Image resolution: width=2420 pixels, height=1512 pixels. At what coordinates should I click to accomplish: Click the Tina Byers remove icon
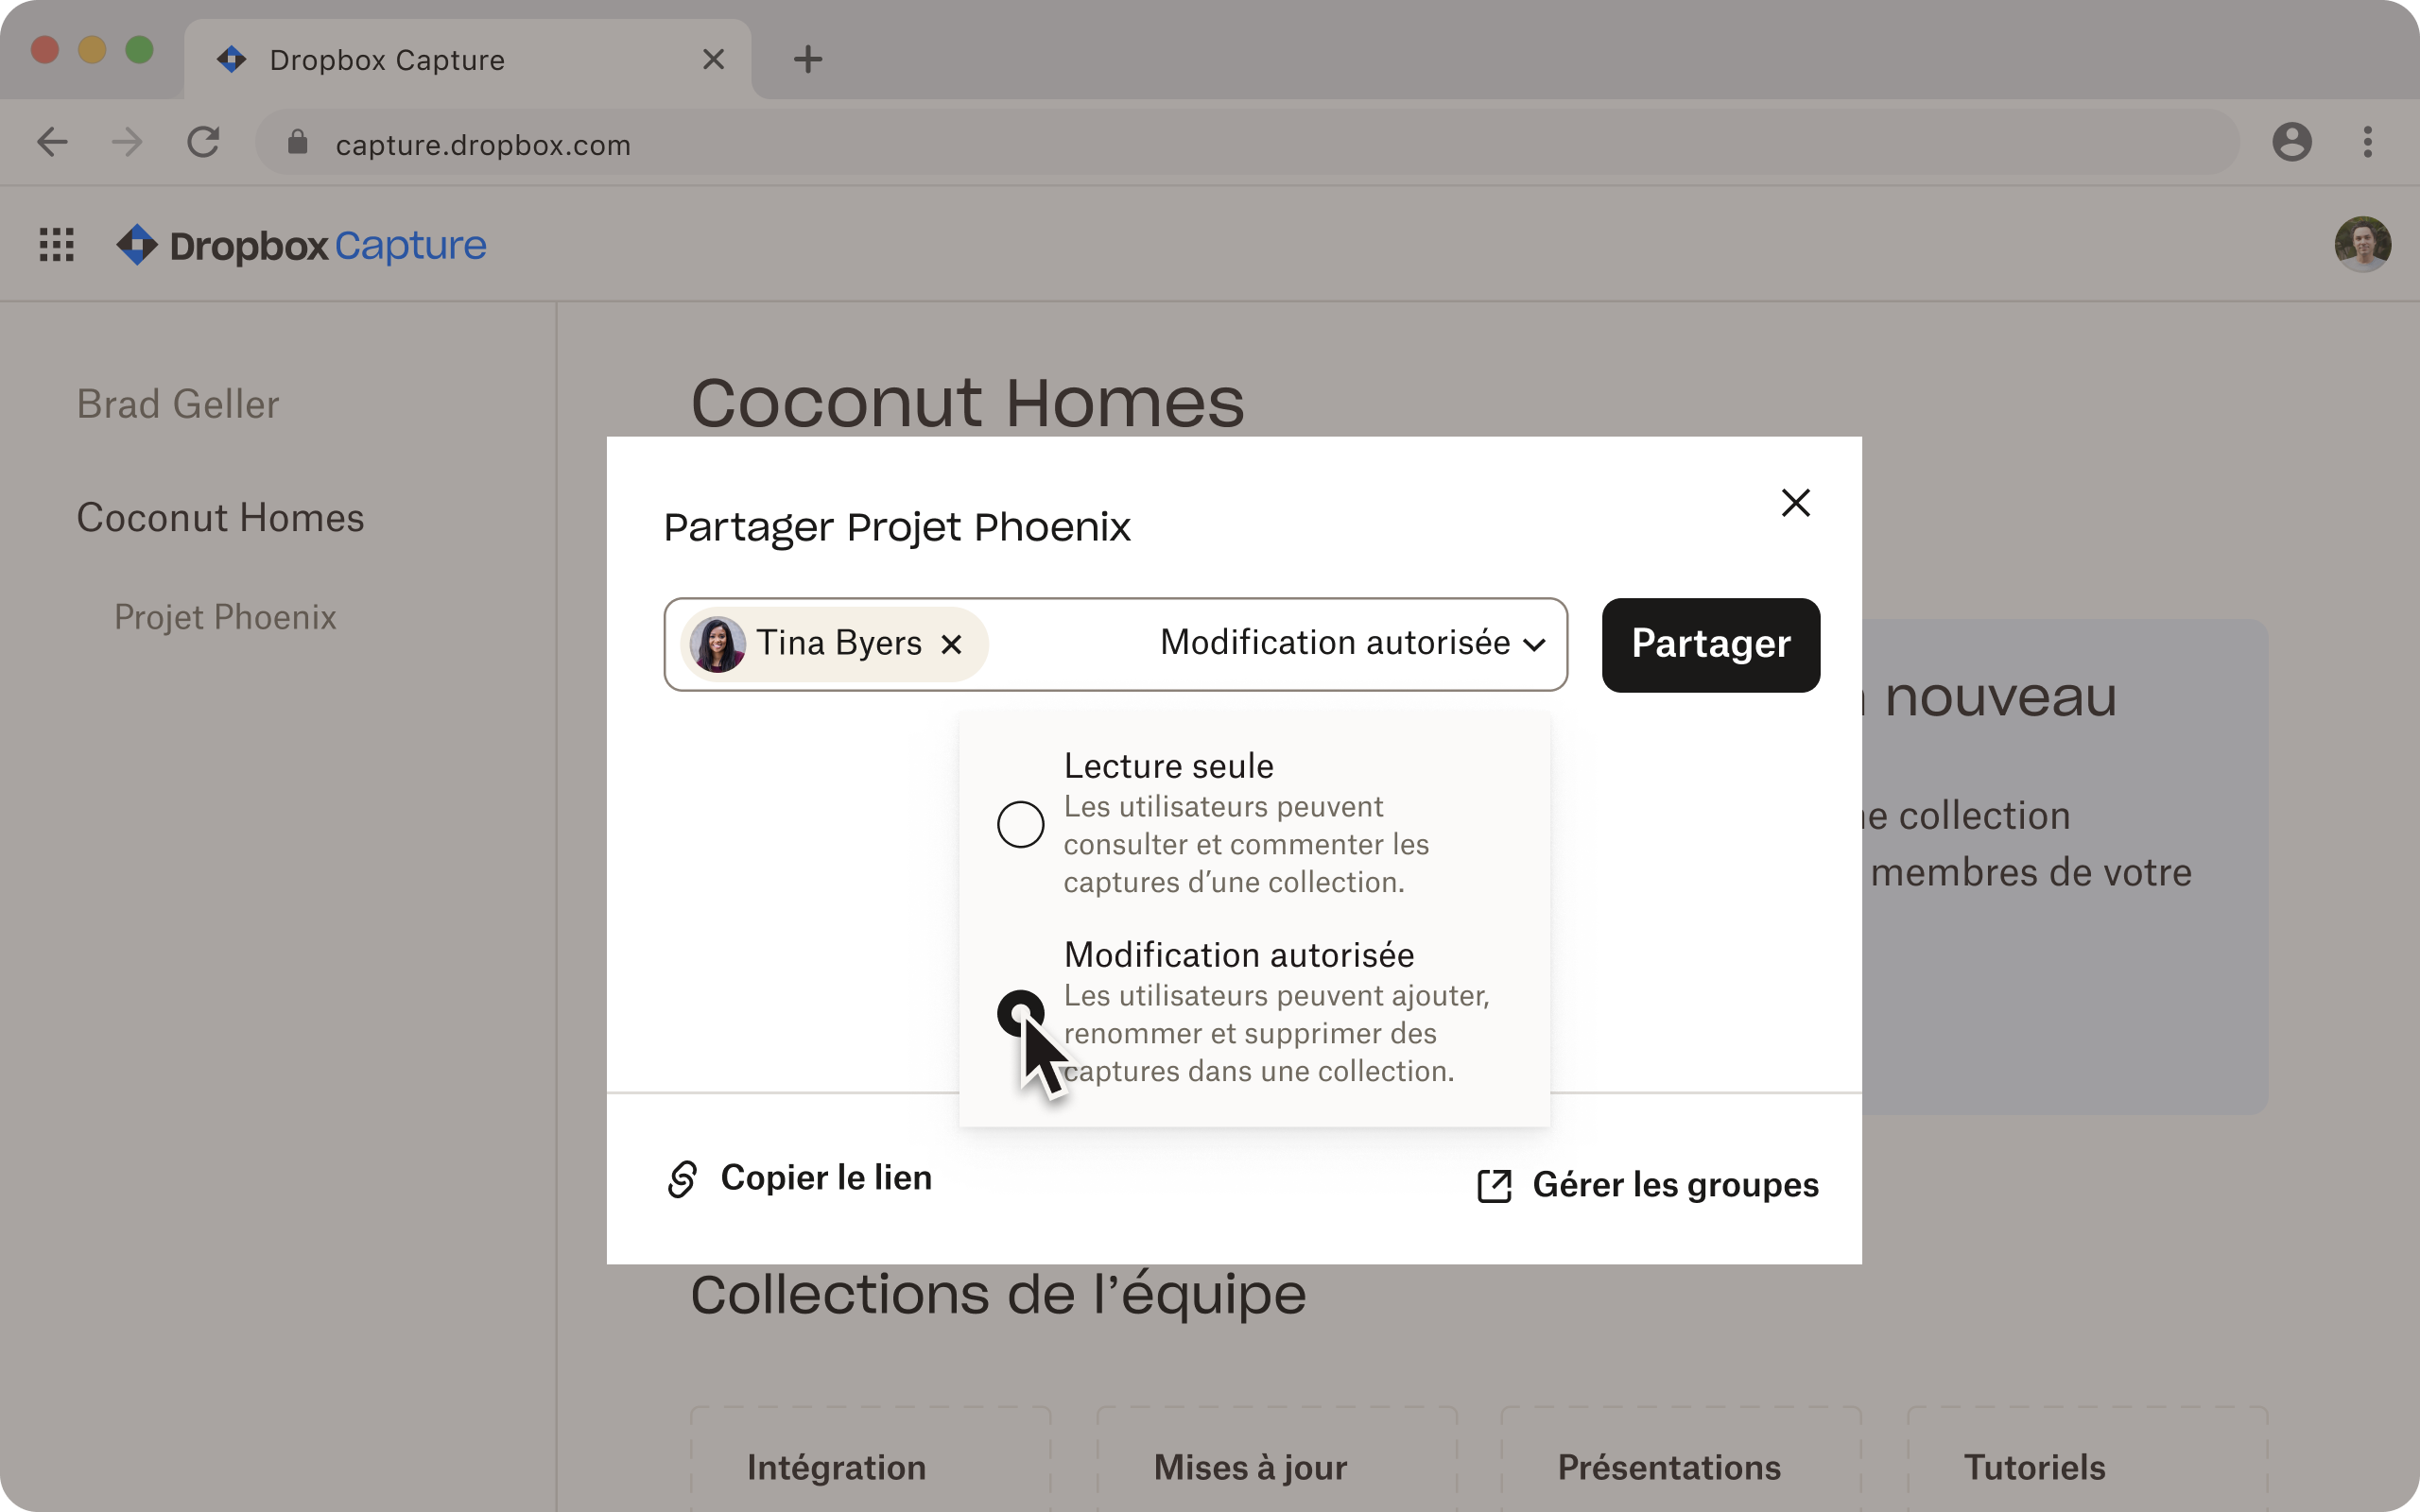coord(953,644)
